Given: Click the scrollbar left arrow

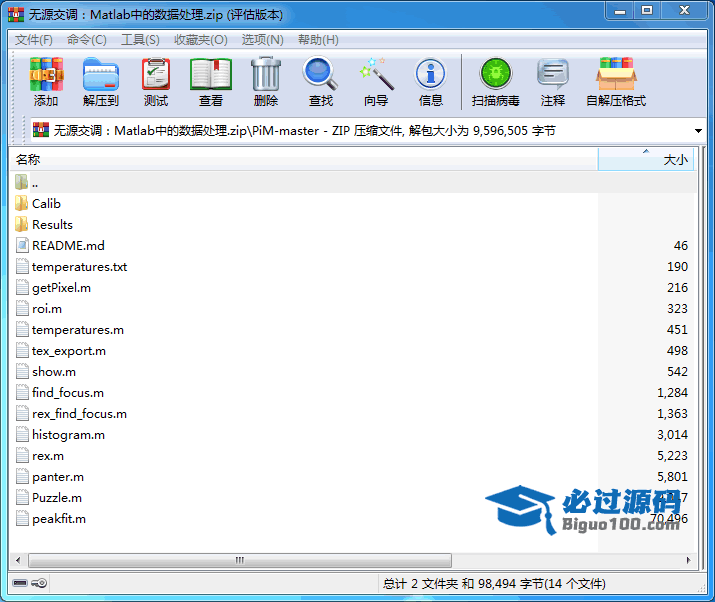Looking at the screenshot, I should point(18,560).
